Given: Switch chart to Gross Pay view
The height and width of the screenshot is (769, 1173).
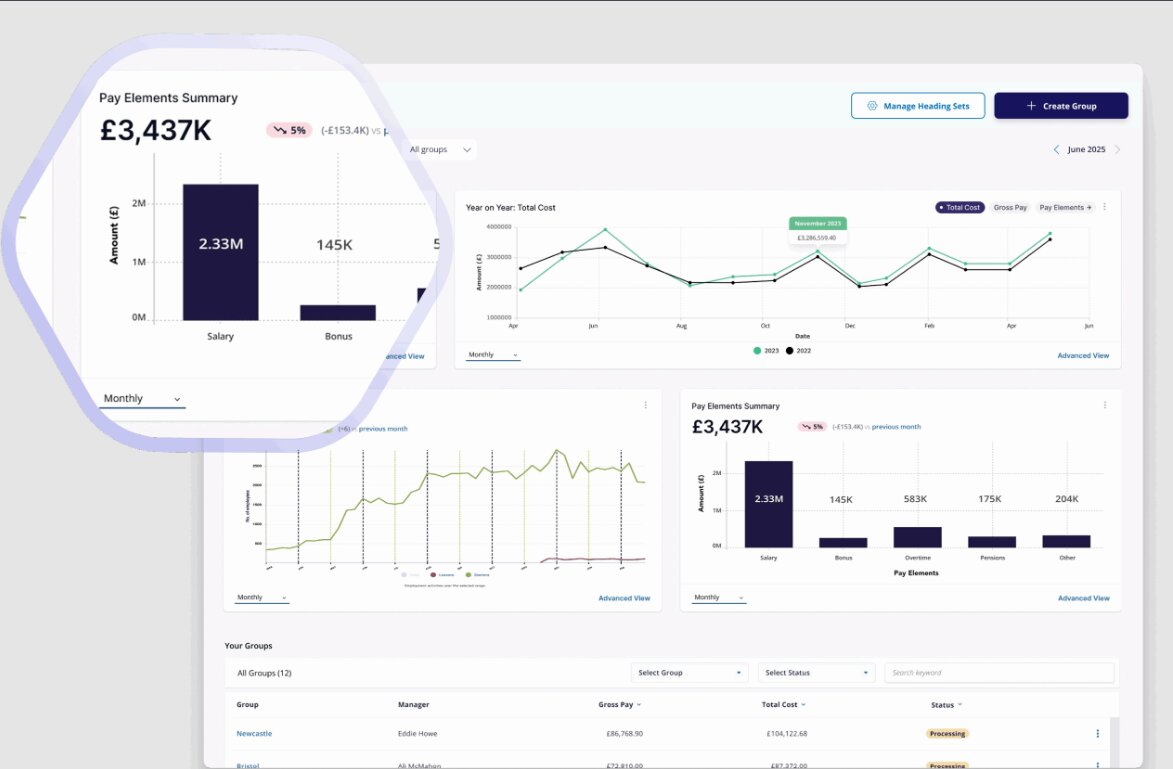Looking at the screenshot, I should point(1009,207).
